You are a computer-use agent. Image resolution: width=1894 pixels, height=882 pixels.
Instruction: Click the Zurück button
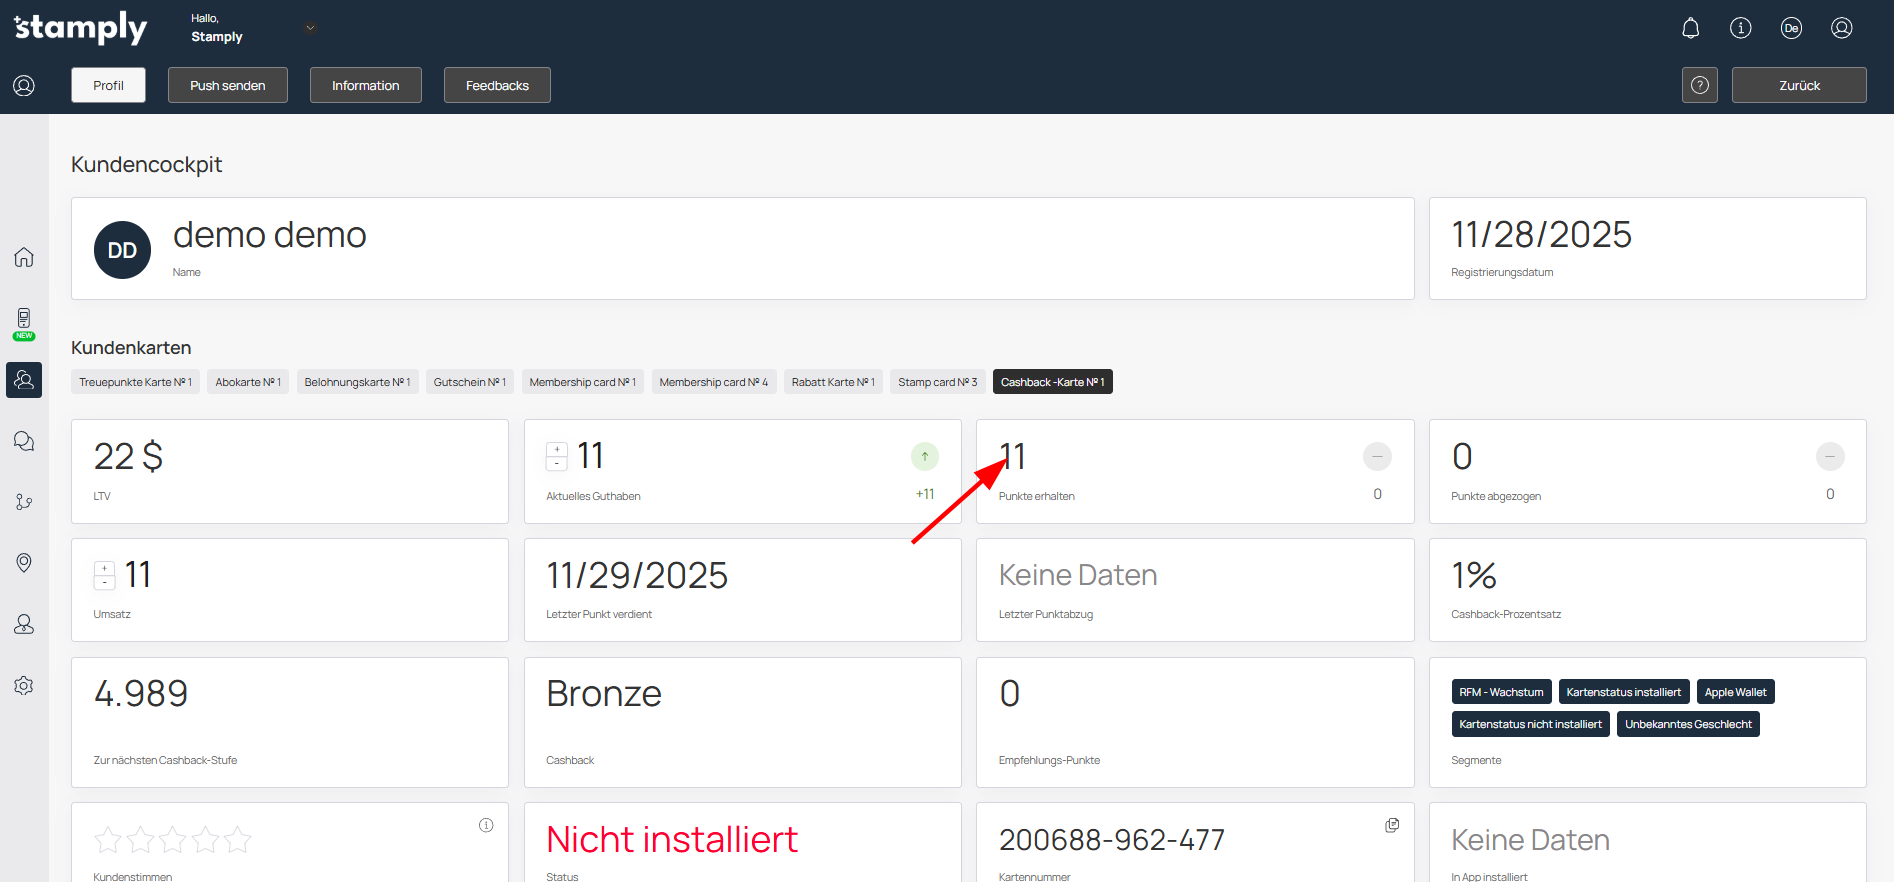(x=1798, y=85)
